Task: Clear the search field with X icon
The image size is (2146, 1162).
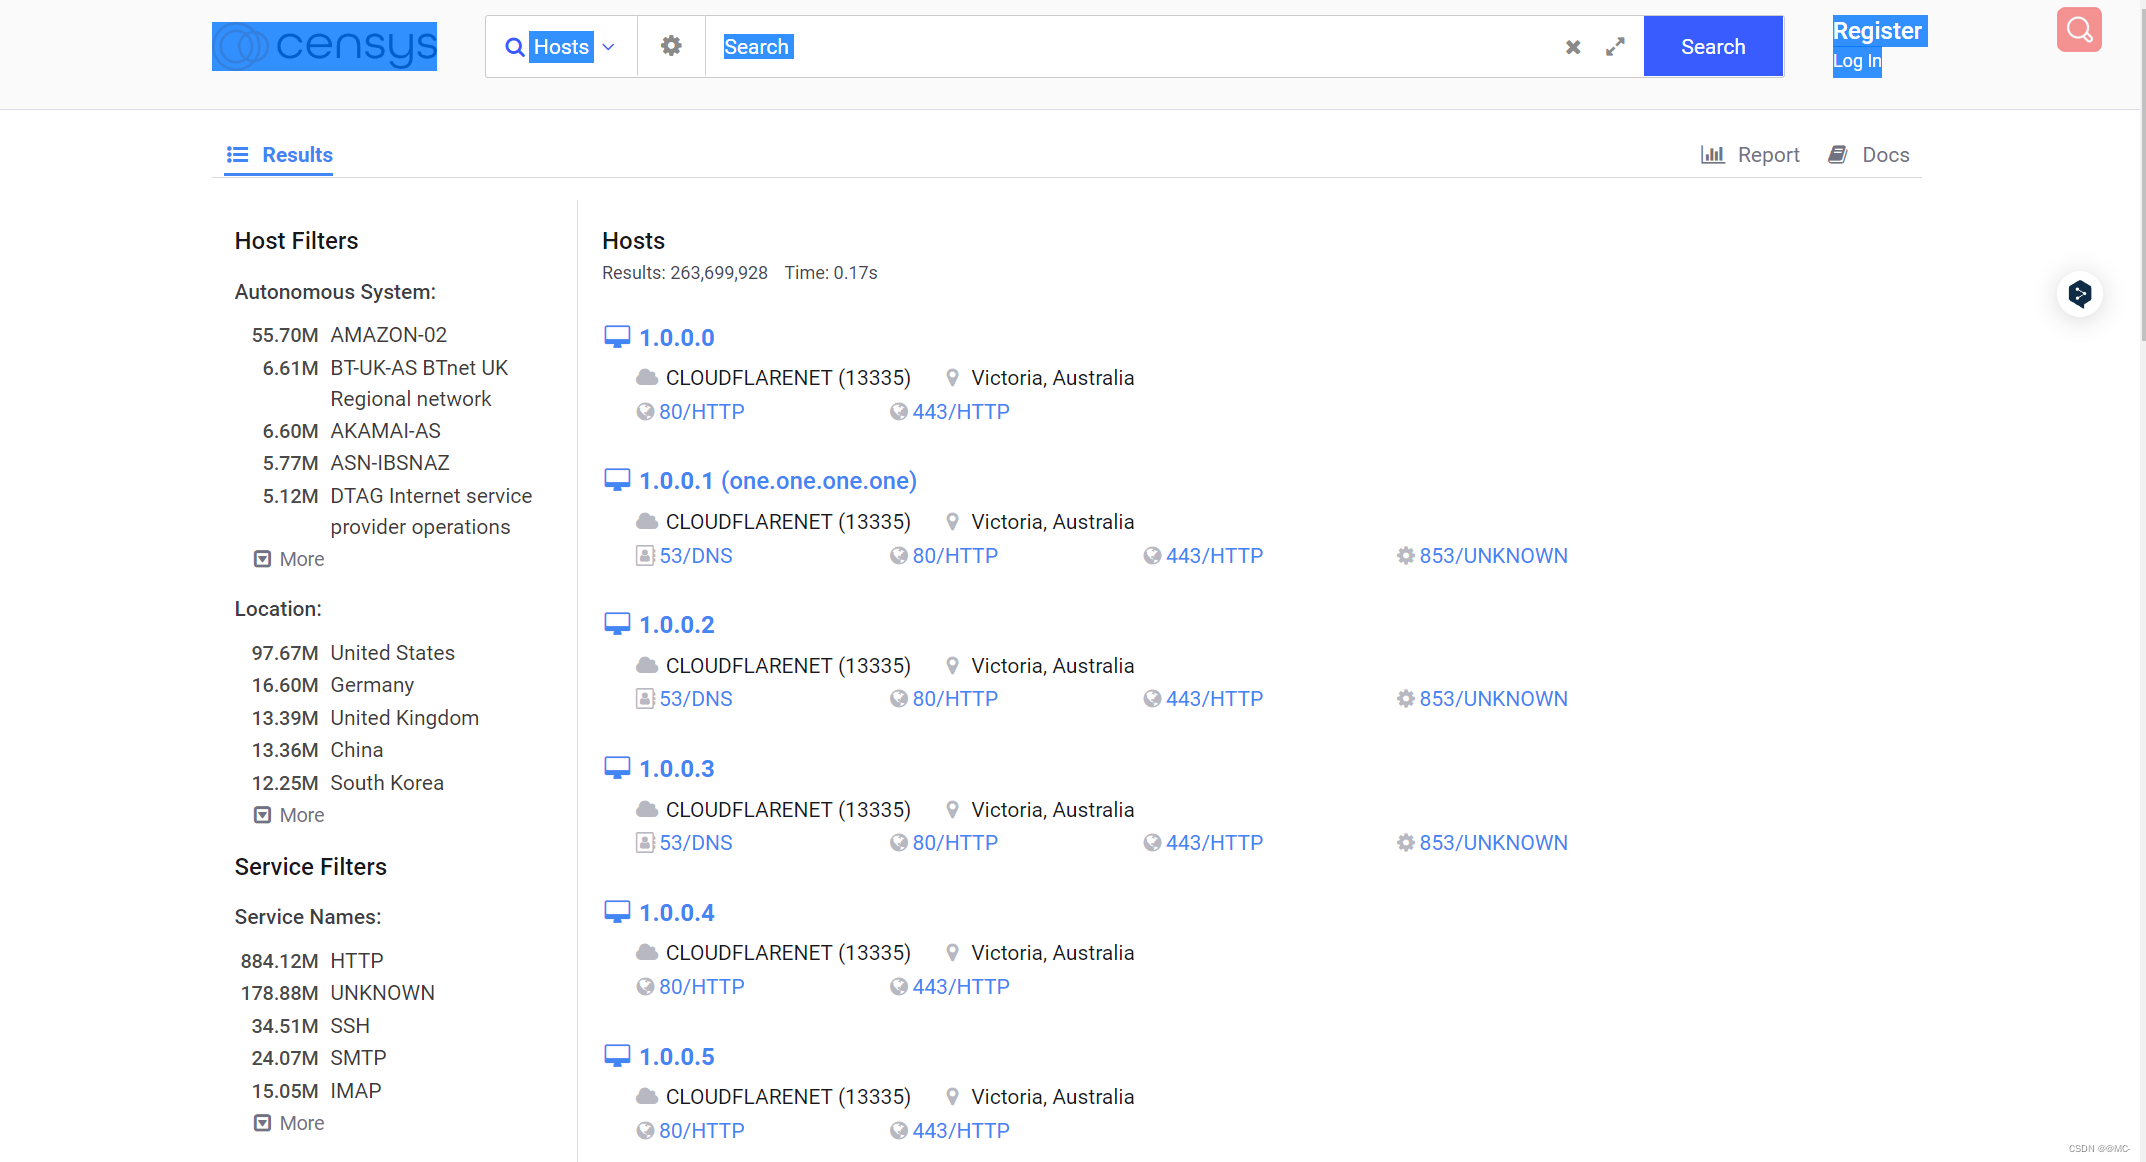Action: [1573, 47]
